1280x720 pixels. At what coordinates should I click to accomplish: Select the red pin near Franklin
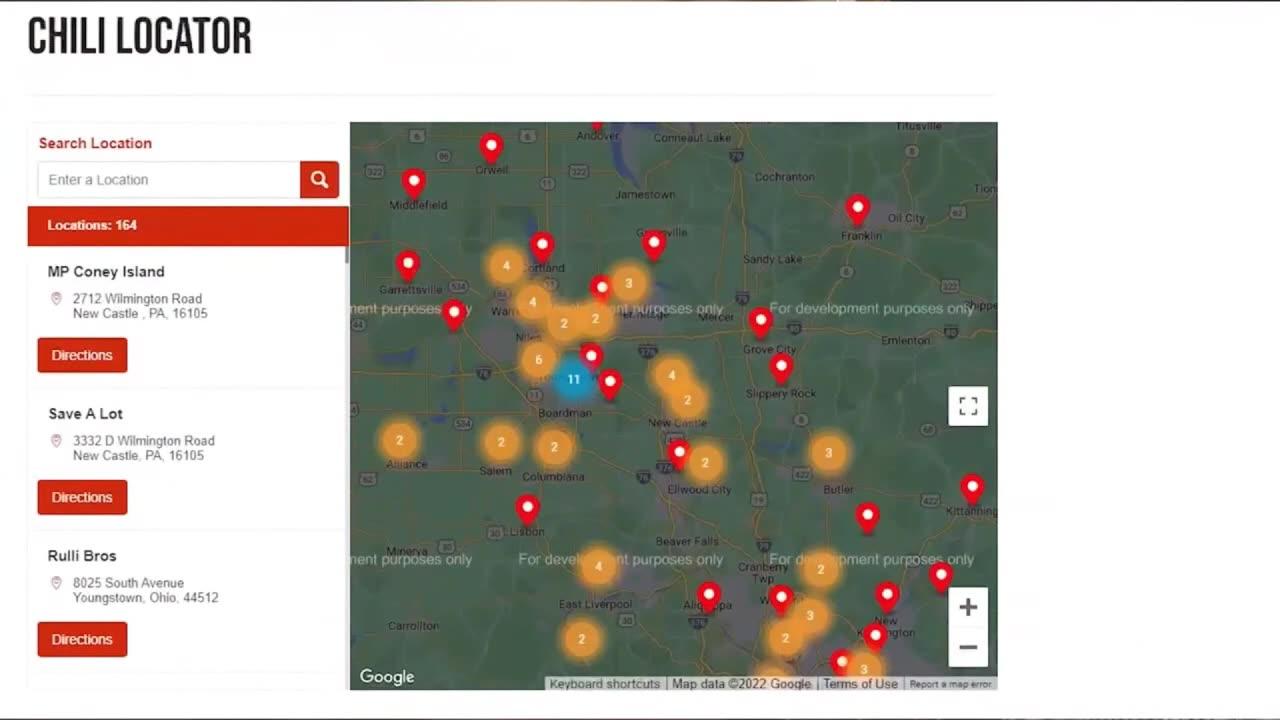[857, 211]
